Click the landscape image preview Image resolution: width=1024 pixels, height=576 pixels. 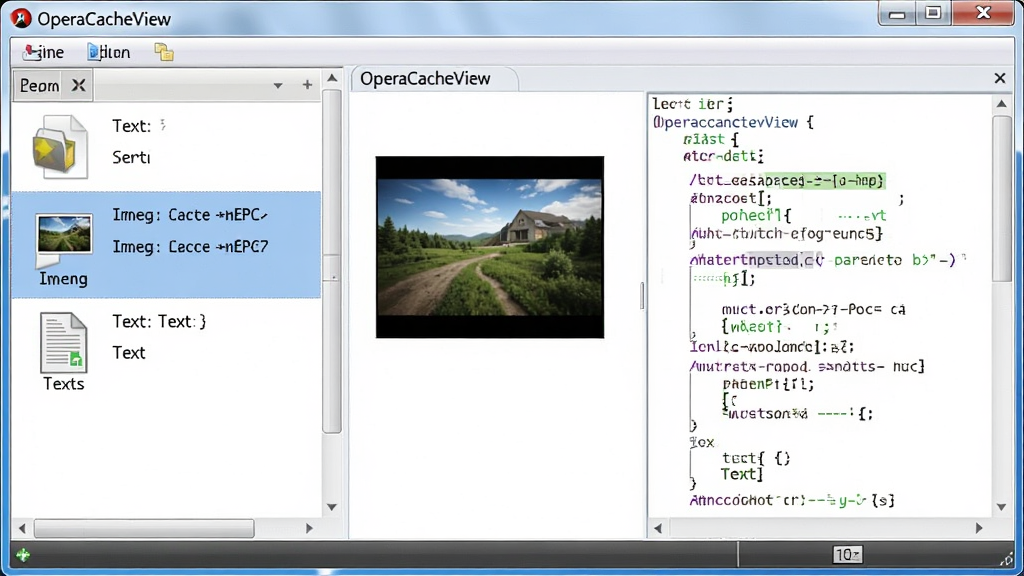[490, 247]
